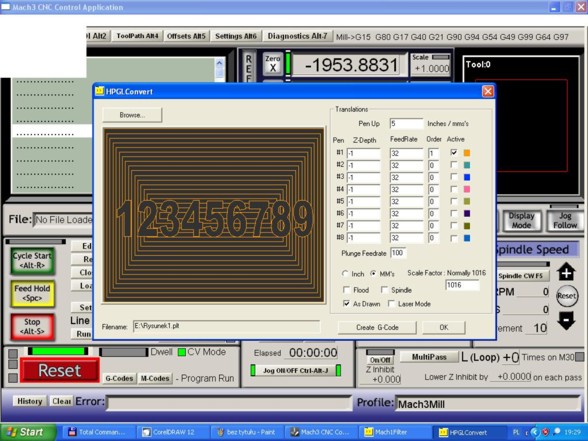Image resolution: width=588 pixels, height=441 pixels.
Task: Click the Pen Up value field
Action: click(x=406, y=123)
